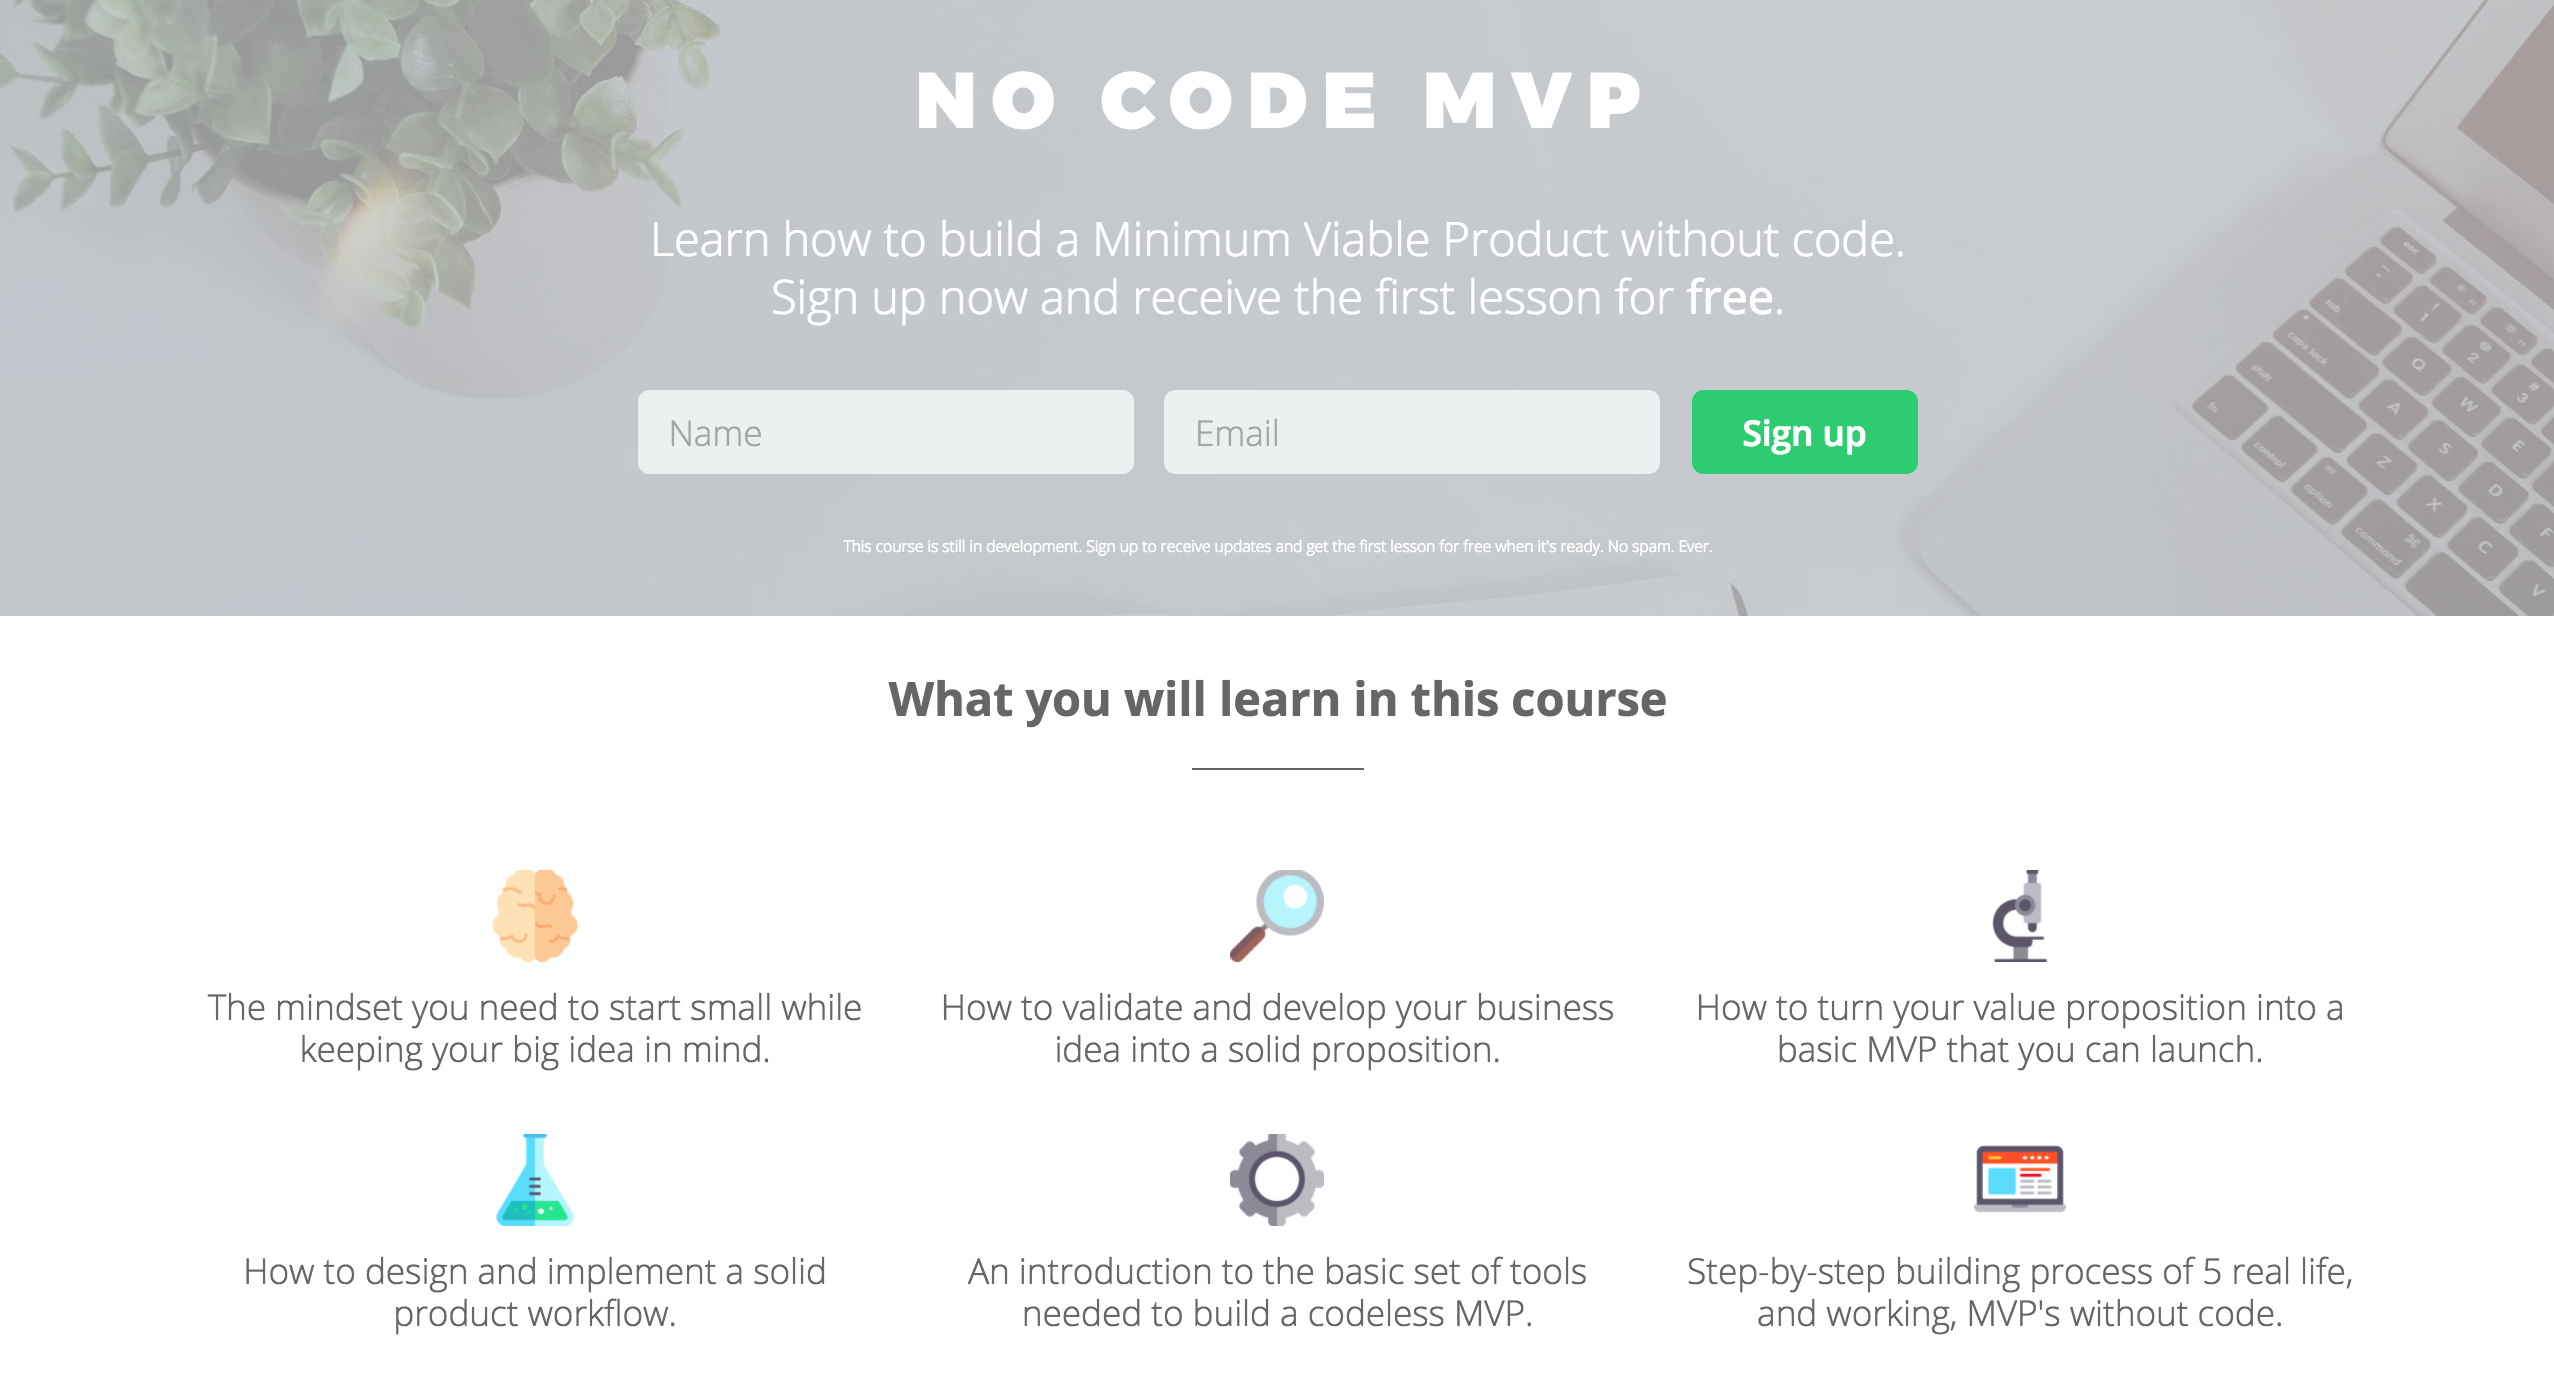Click the "Learn how to build" tagline line

[x=1277, y=240]
